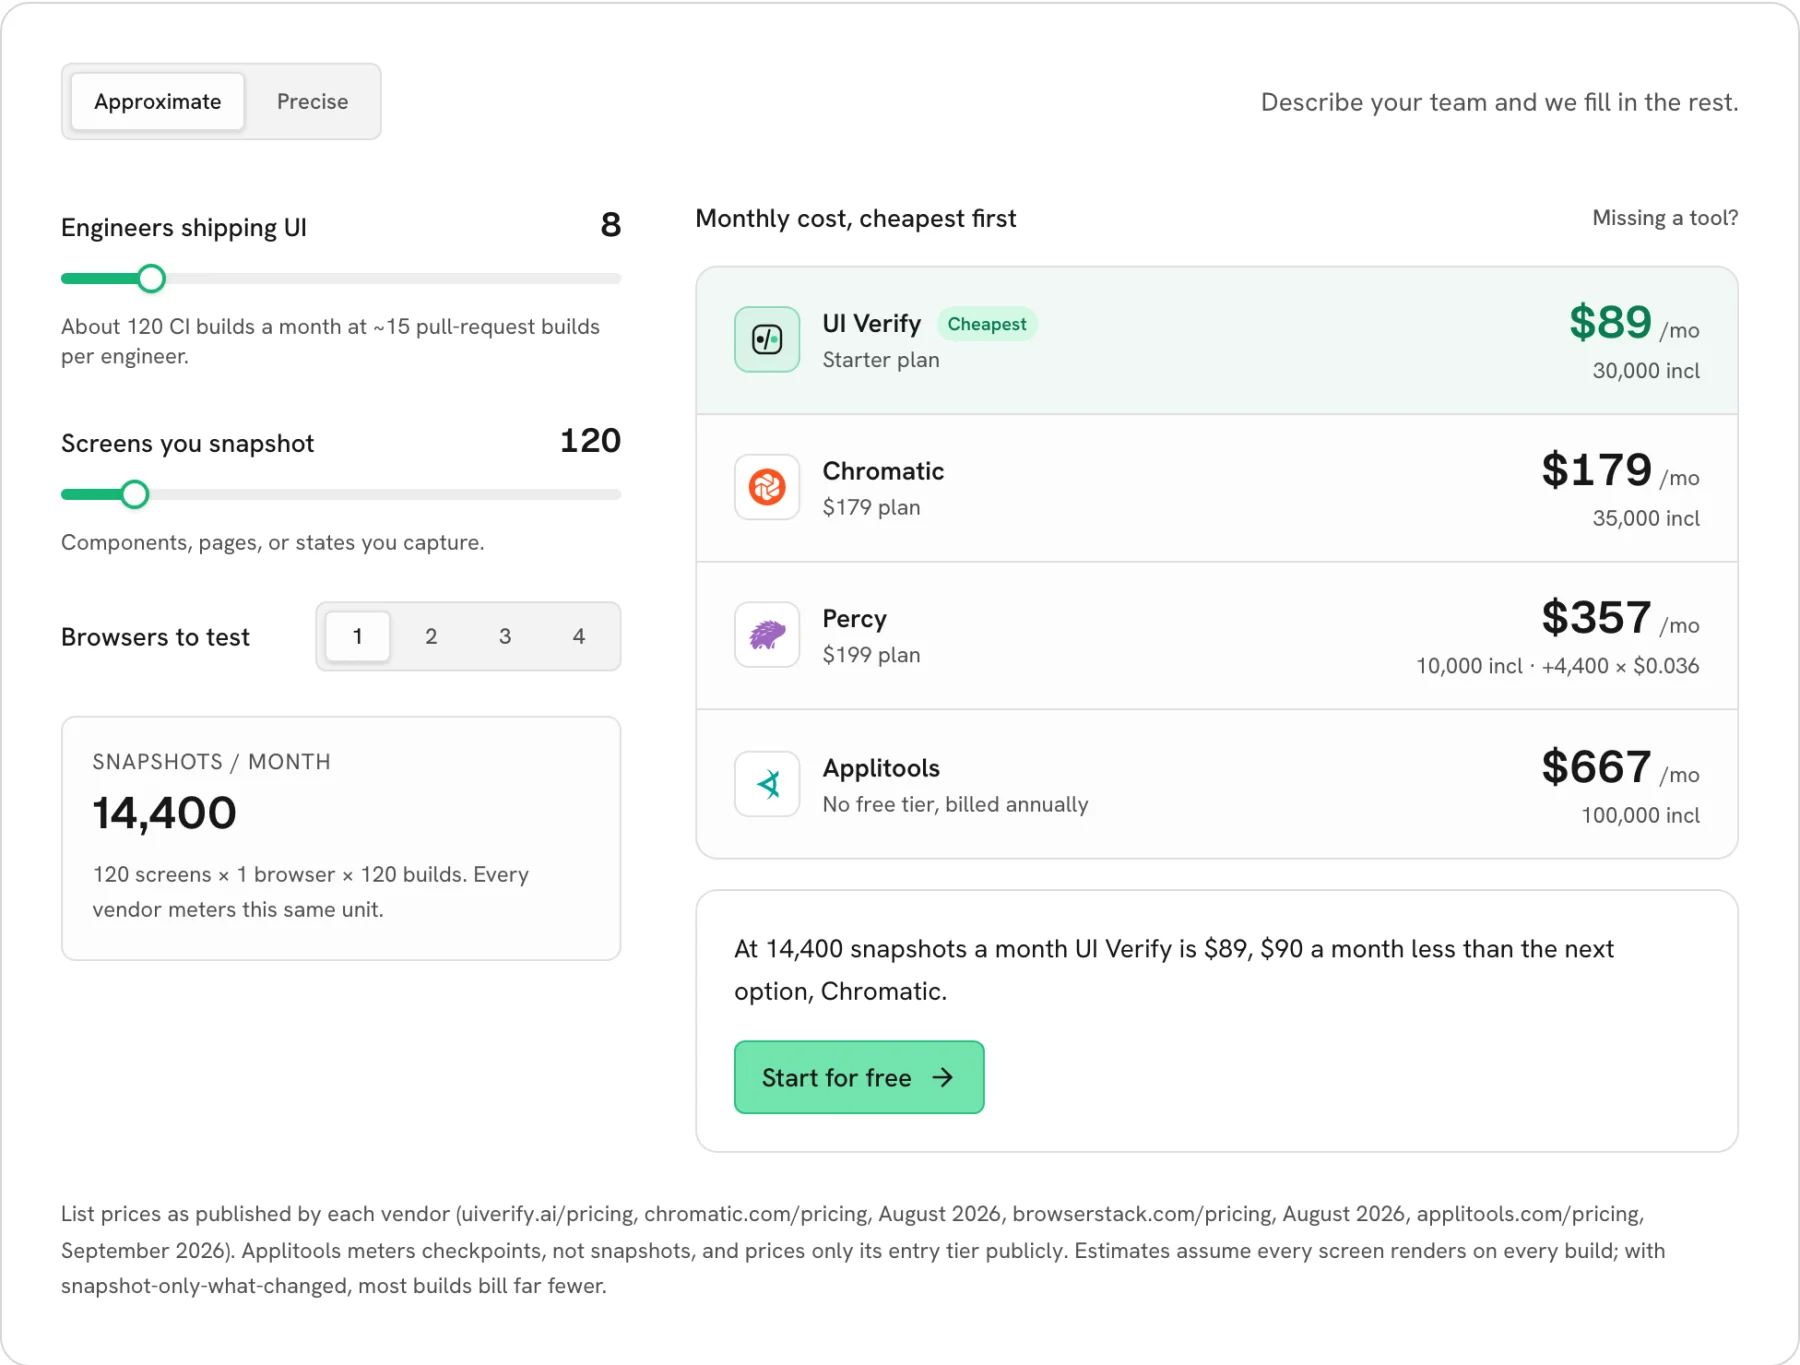
Task: Click the Chromatic logo icon
Action: 767,487
